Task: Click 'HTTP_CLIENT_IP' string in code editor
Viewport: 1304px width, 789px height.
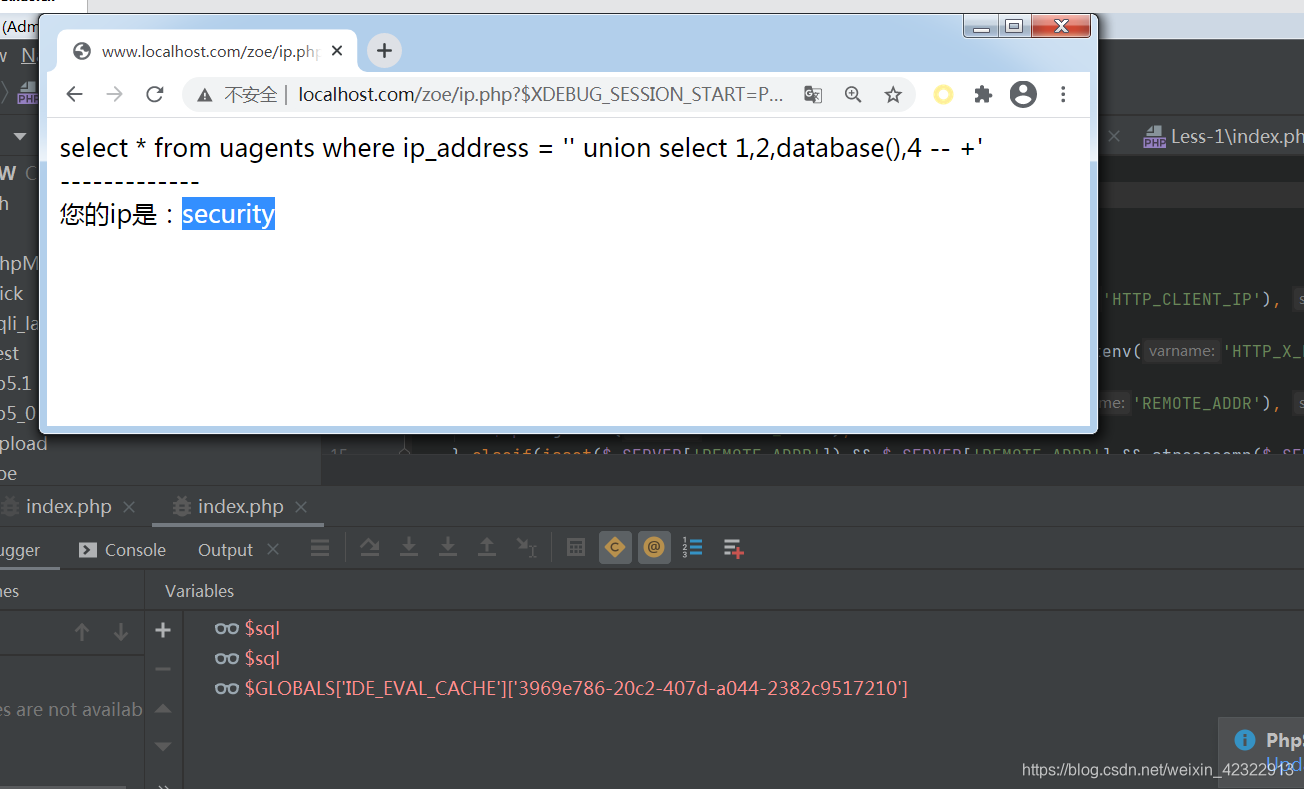Action: pyautogui.click(x=1184, y=299)
